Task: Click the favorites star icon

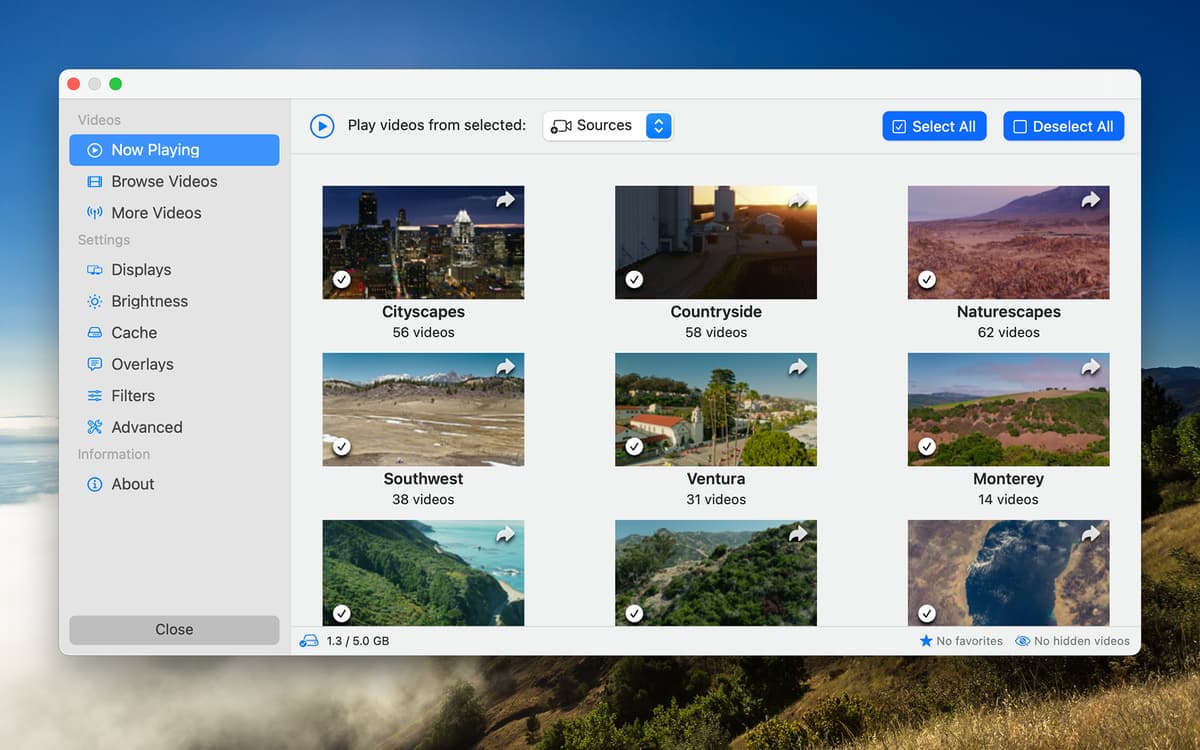Action: tap(925, 641)
